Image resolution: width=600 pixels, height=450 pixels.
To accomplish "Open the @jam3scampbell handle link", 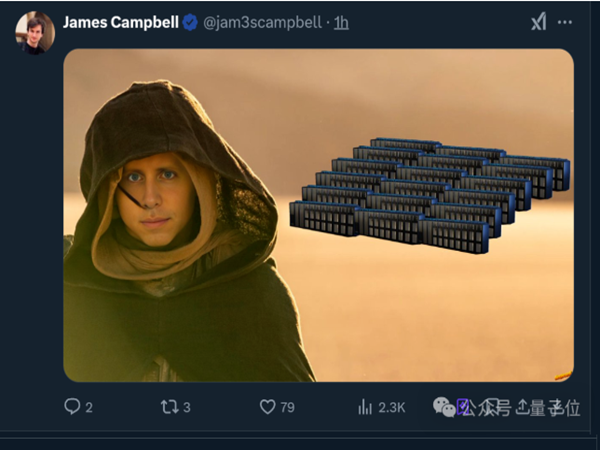I will click(x=264, y=22).
